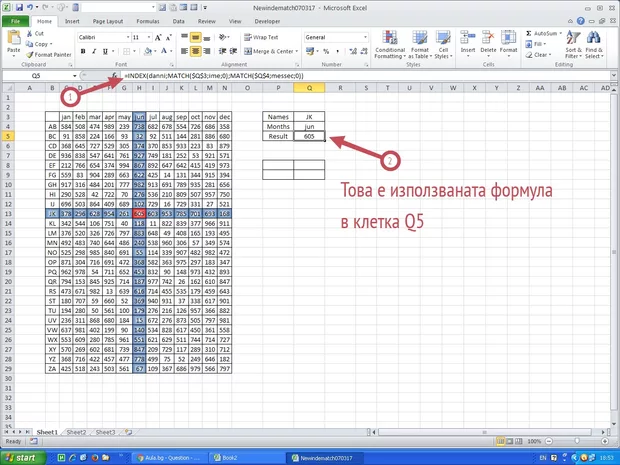Click in the formula bar with INDEX formula
Screen dimensions: 620x465
(x=366, y=76)
